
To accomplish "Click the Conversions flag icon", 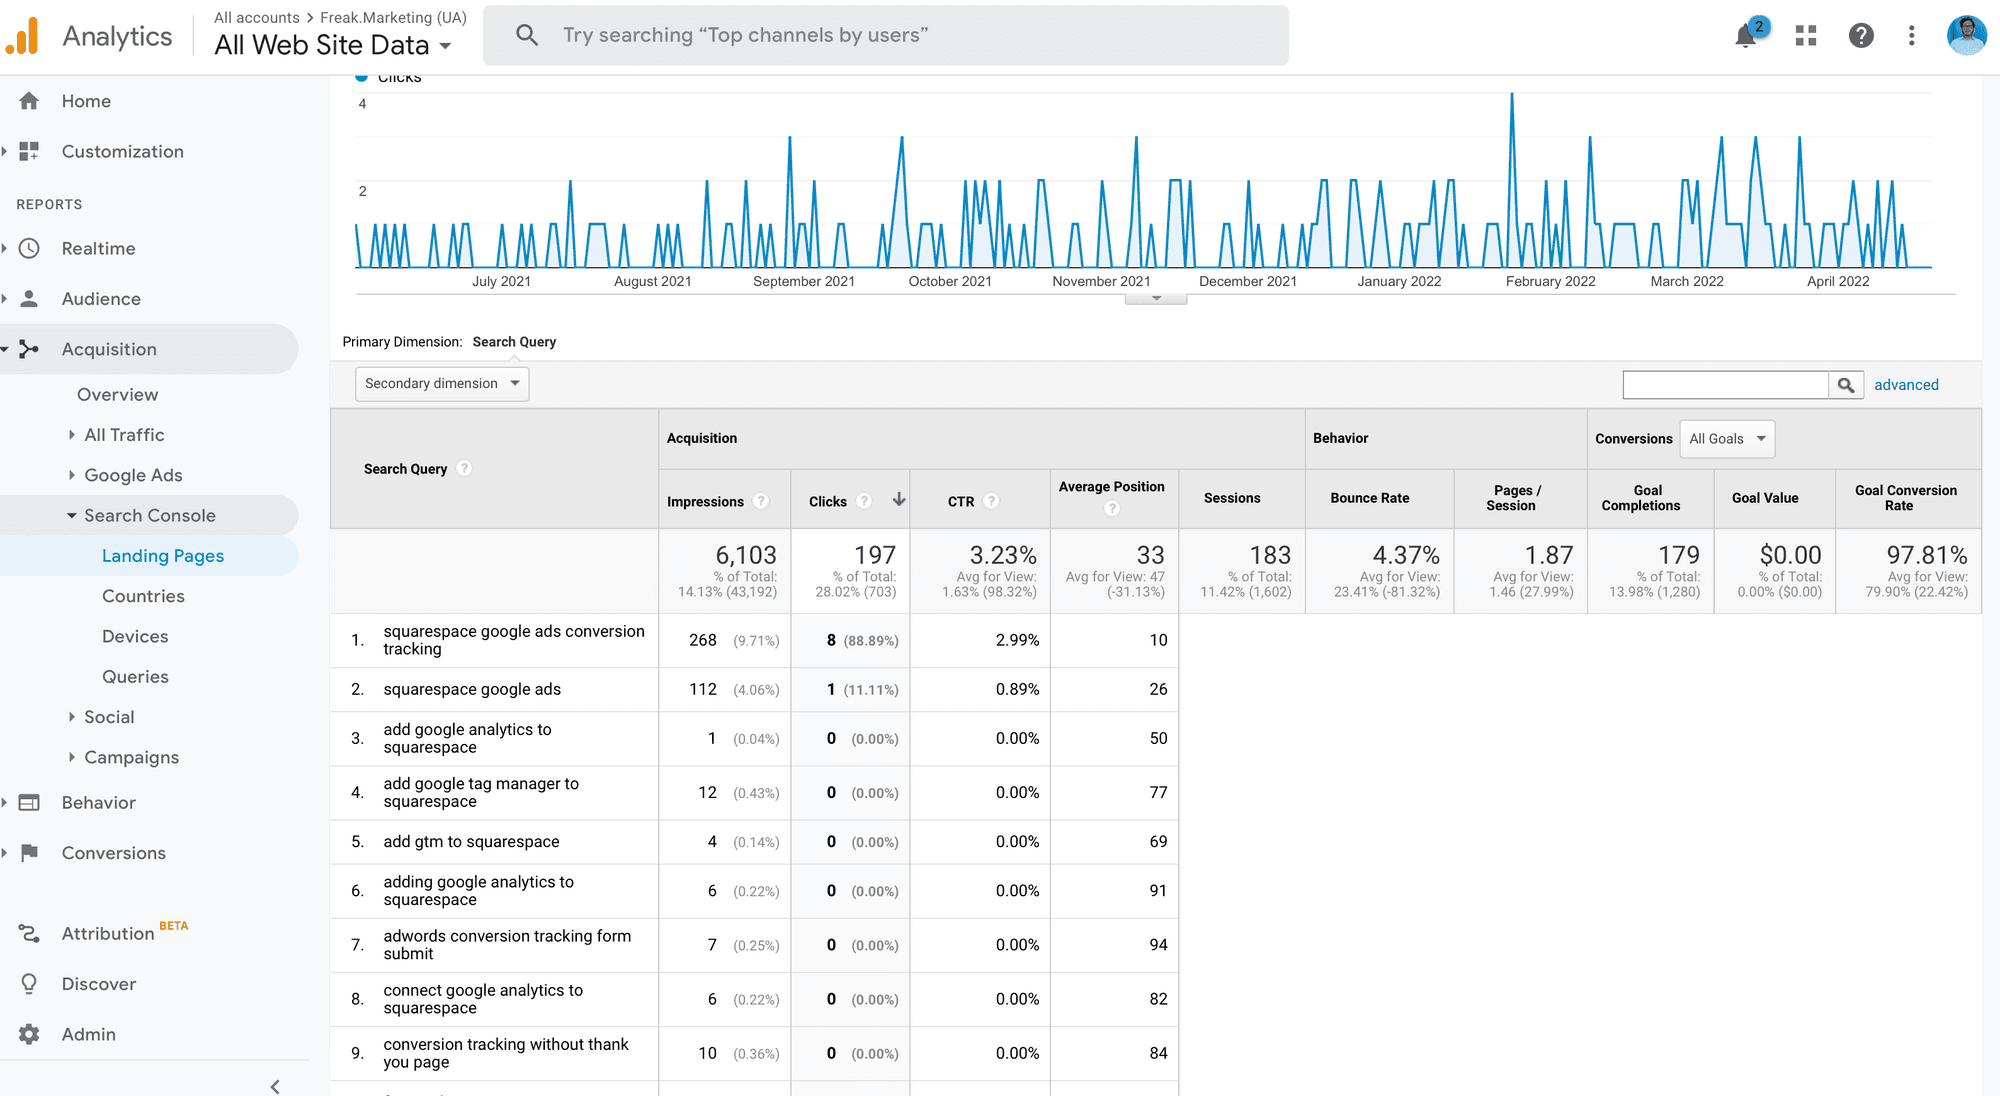I will point(29,852).
